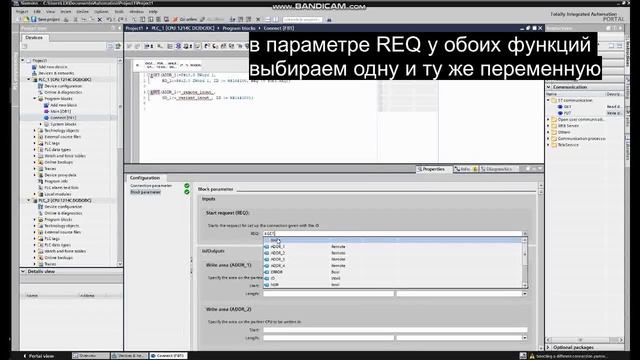Click the ADDR_2 Start input field
Screen dimensions: 640x360
(395, 330)
